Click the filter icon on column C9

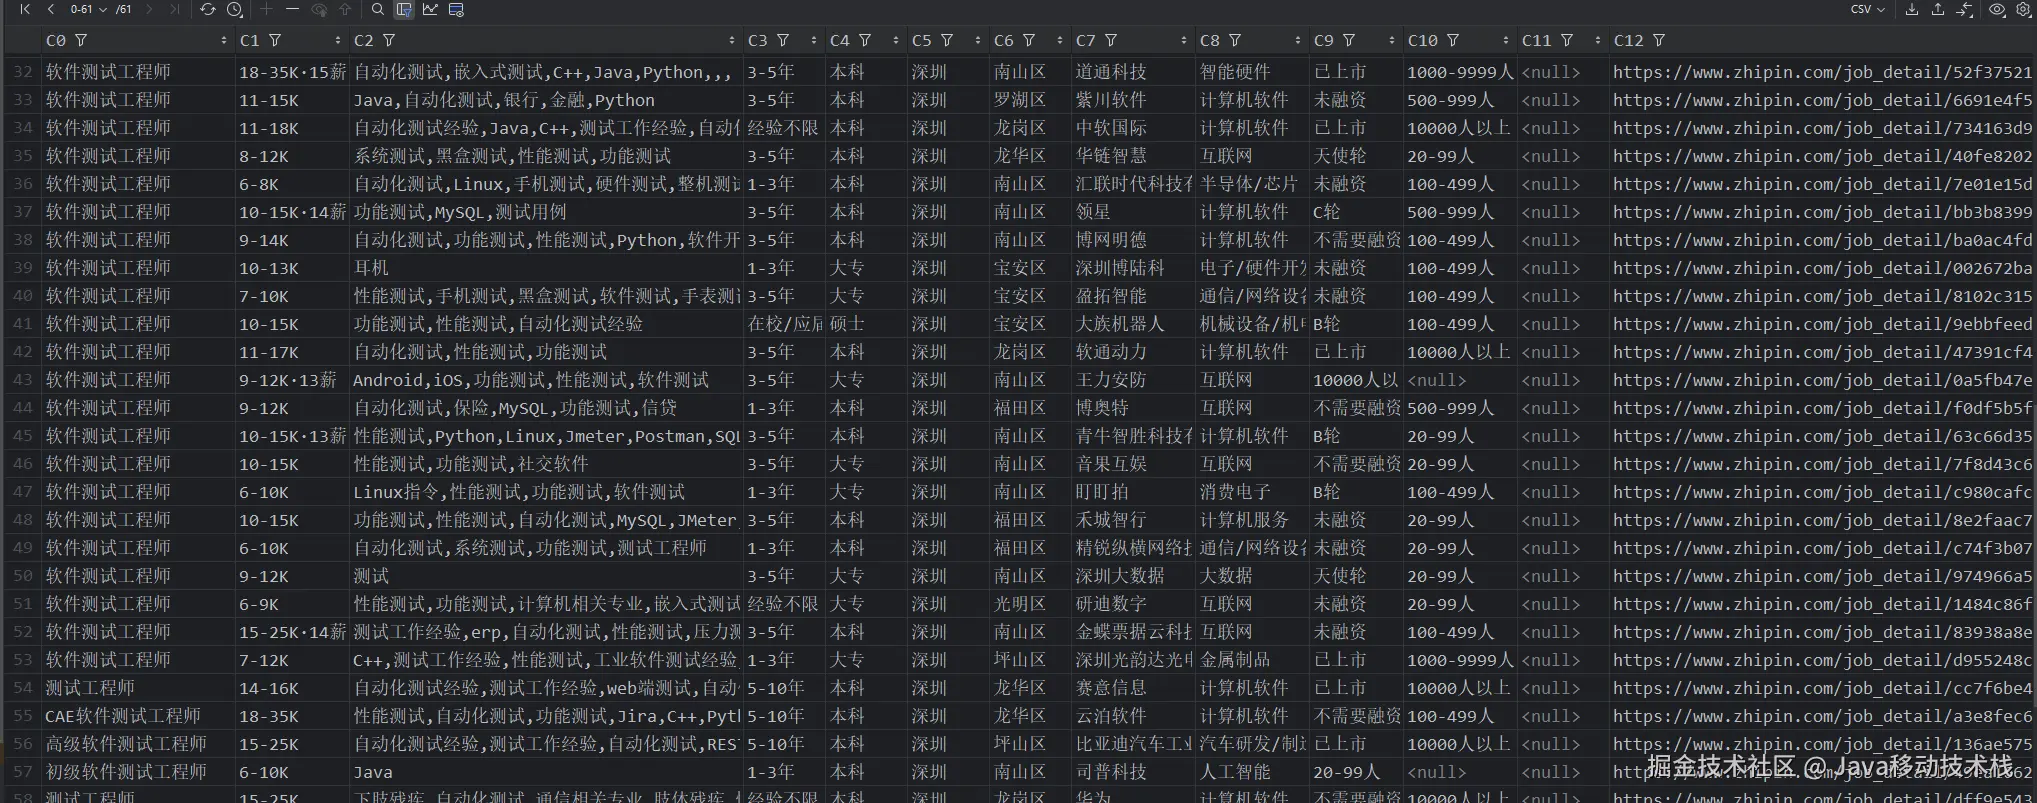[x=1349, y=40]
